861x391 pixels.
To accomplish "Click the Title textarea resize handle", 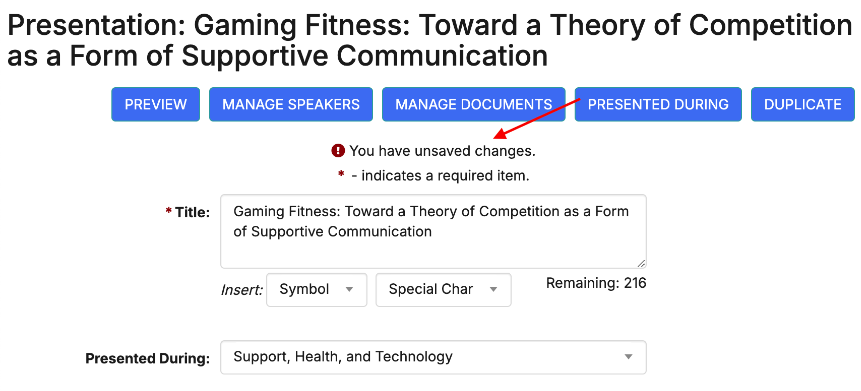I will tap(641, 263).
